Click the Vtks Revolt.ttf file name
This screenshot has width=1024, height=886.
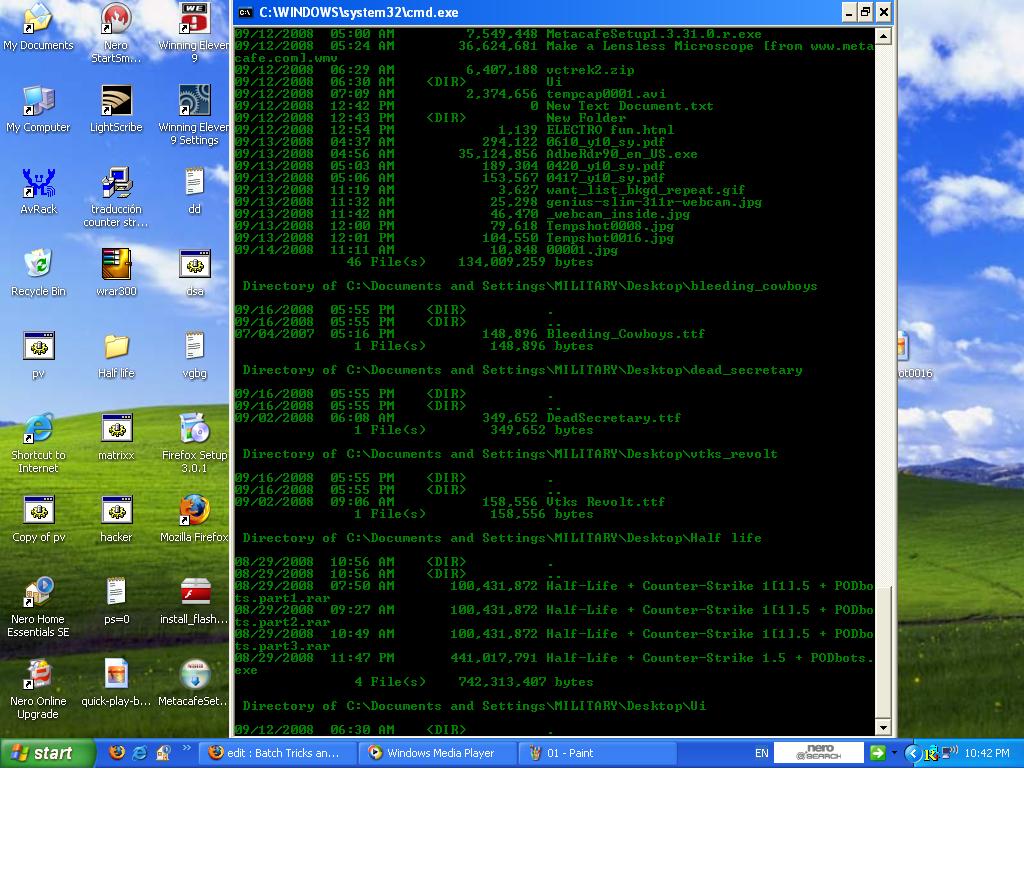(605, 502)
